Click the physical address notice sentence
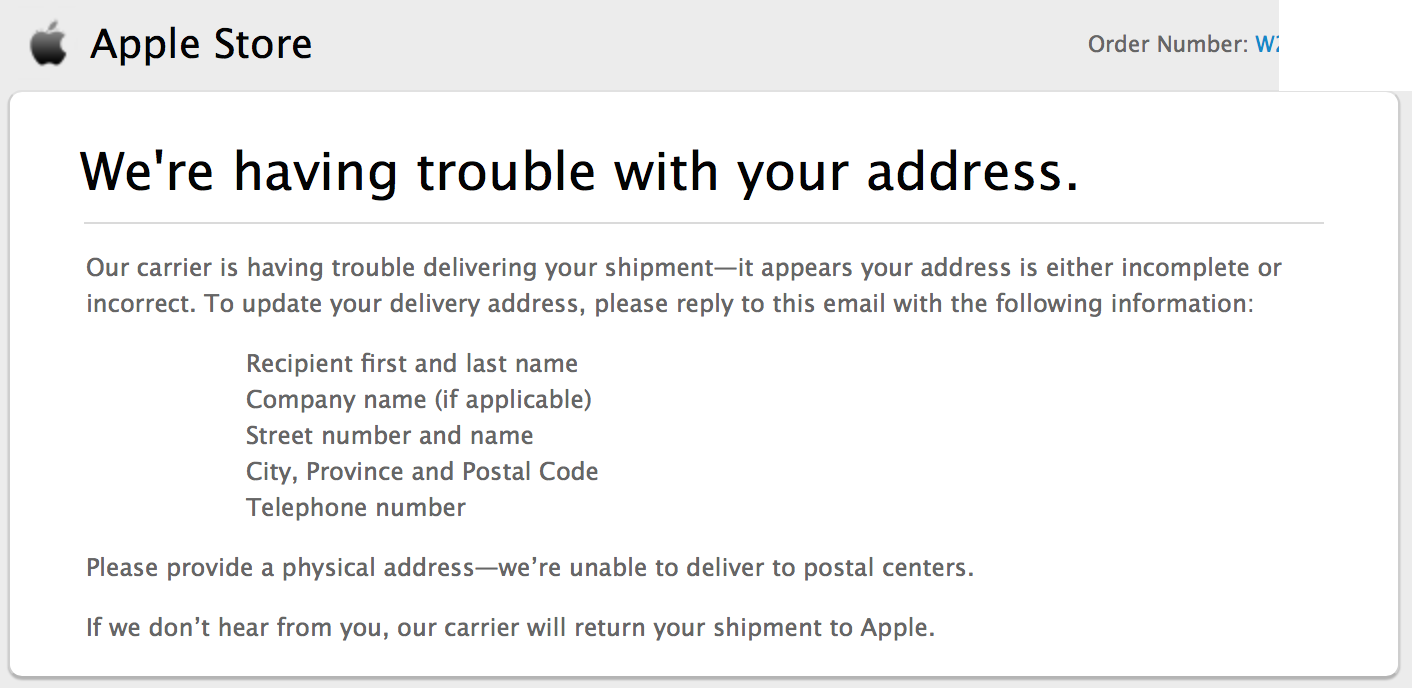The height and width of the screenshot is (688, 1412). (530, 568)
